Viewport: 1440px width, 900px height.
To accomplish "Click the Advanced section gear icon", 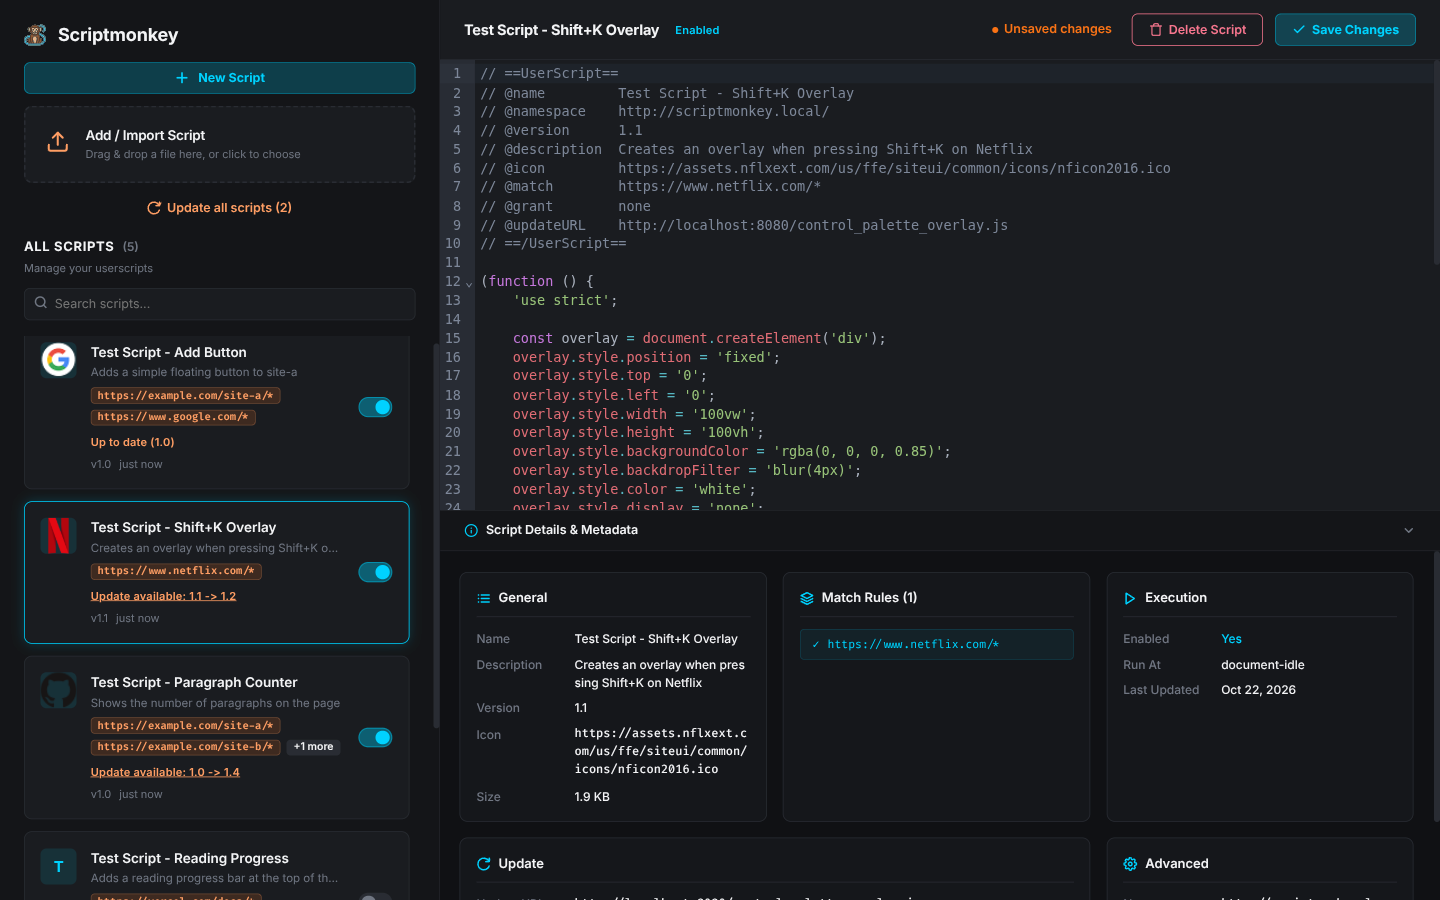I will tap(1130, 864).
